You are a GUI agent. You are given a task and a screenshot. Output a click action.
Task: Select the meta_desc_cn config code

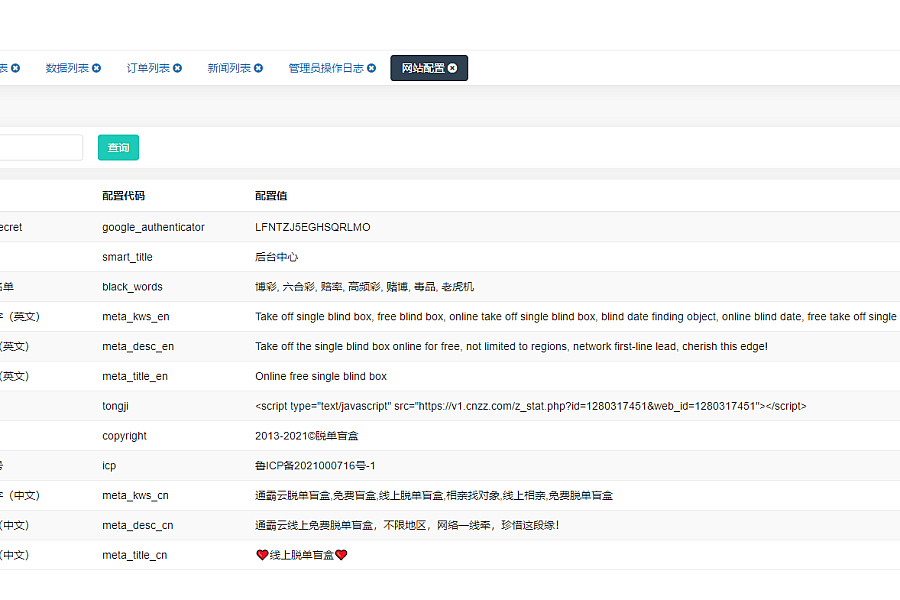[x=138, y=526]
